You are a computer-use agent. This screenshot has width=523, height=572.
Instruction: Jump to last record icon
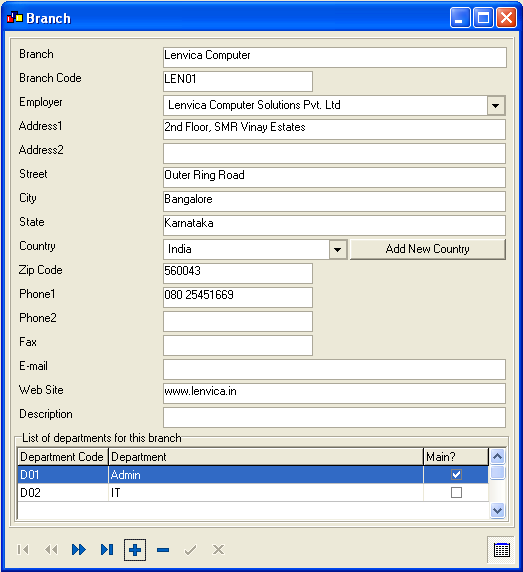tap(107, 549)
